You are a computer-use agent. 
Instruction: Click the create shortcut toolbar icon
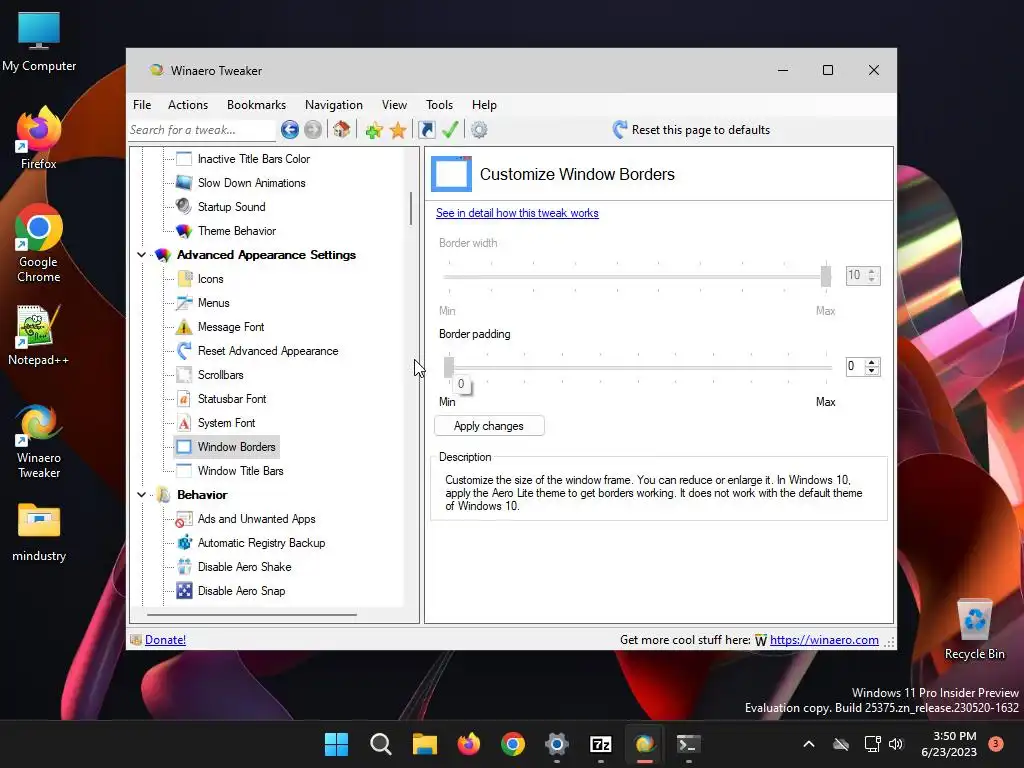pyautogui.click(x=427, y=130)
